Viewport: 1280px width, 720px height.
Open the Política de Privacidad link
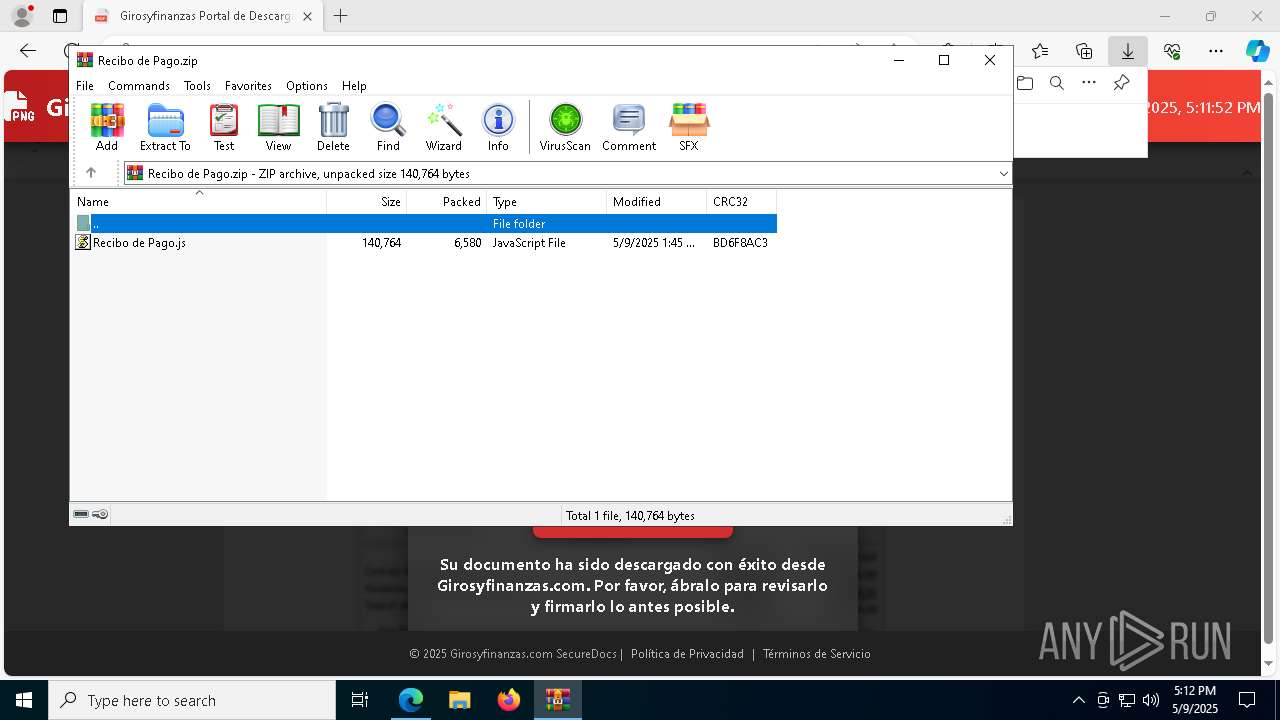coord(687,654)
